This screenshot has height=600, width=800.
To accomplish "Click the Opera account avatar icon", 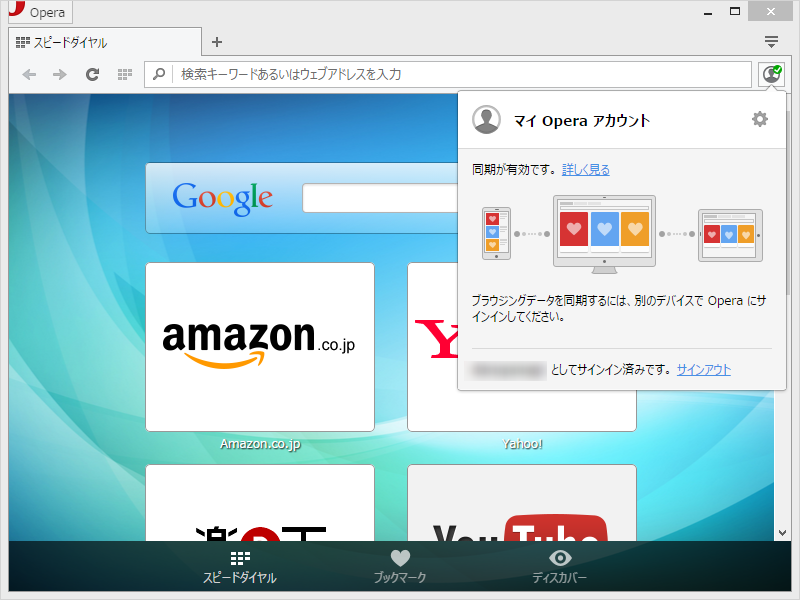I will pos(487,119).
